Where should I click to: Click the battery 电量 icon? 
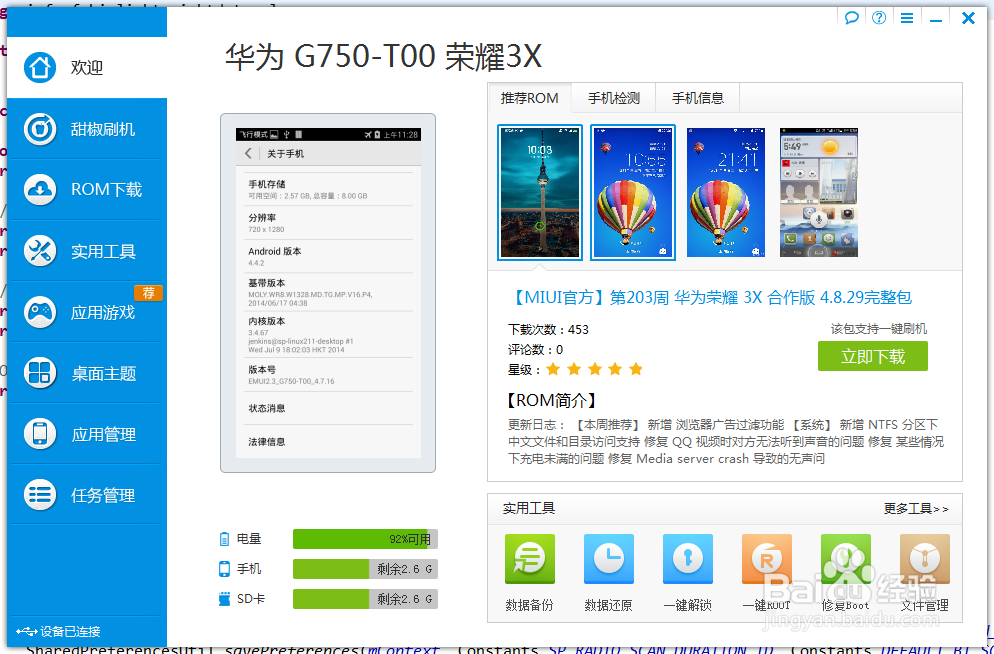[x=224, y=539]
